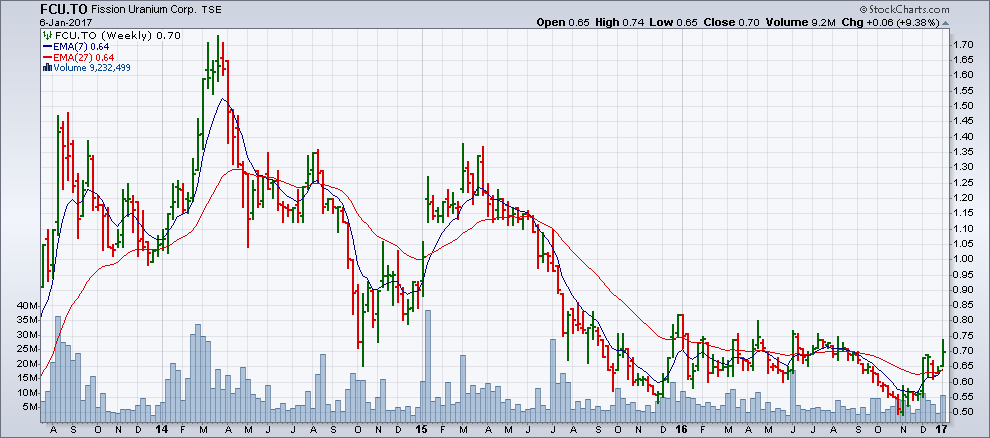Click the Open 0.65 header value

coord(563,23)
